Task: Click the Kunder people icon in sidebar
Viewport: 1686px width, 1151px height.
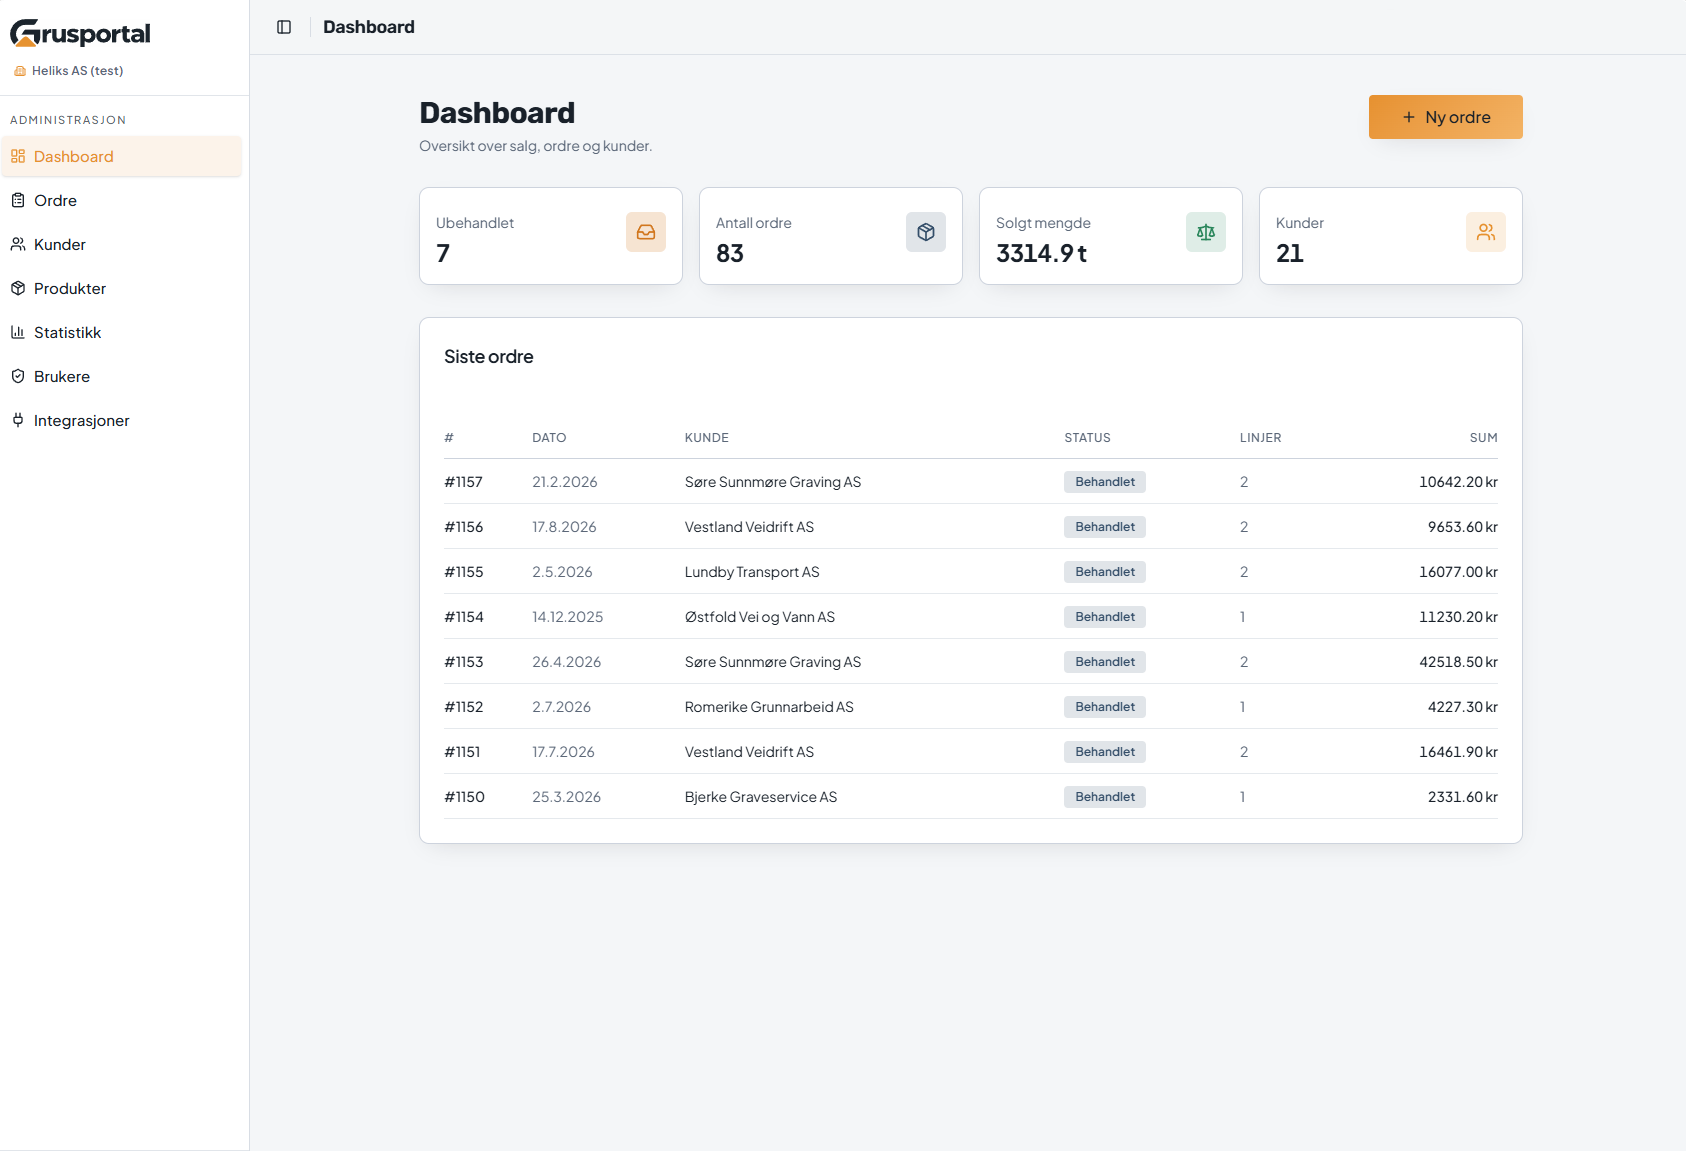Action: point(18,244)
